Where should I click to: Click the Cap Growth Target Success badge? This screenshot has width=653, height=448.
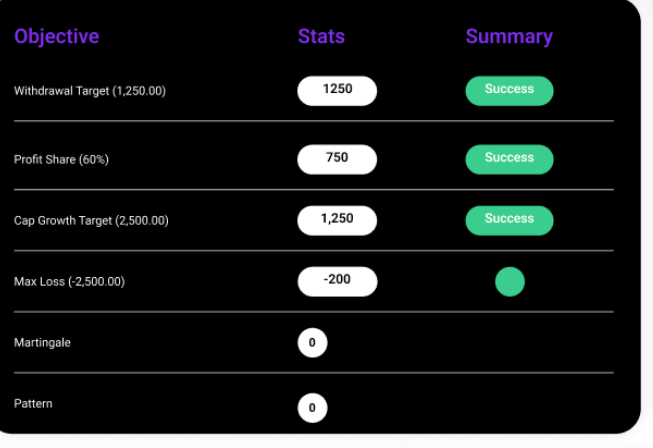tap(509, 220)
